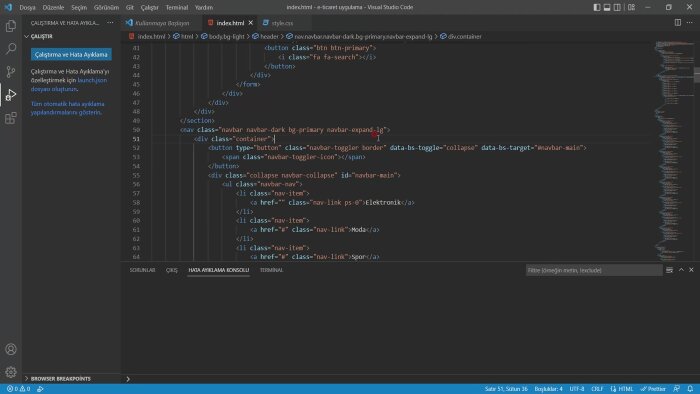
Task: Open the Dosya menu
Action: (28, 7)
